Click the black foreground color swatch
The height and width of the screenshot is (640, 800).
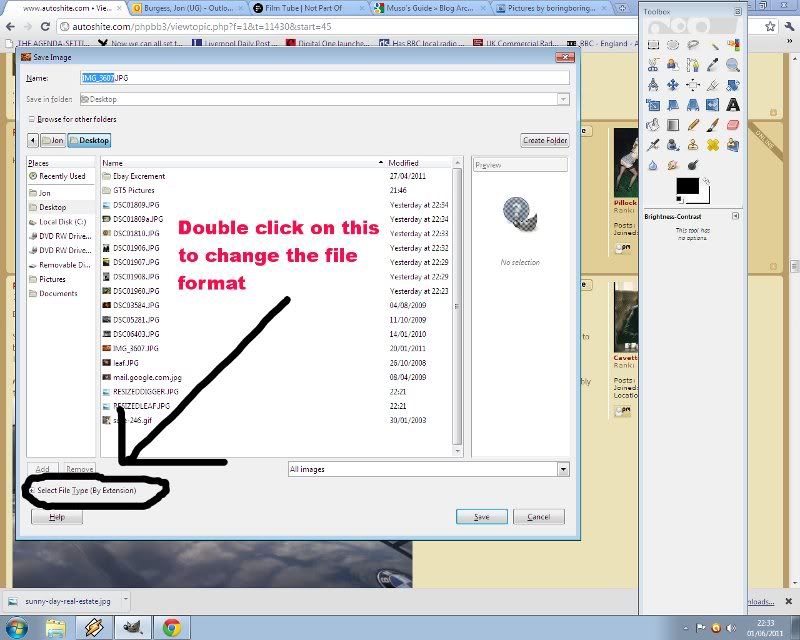[x=686, y=186]
